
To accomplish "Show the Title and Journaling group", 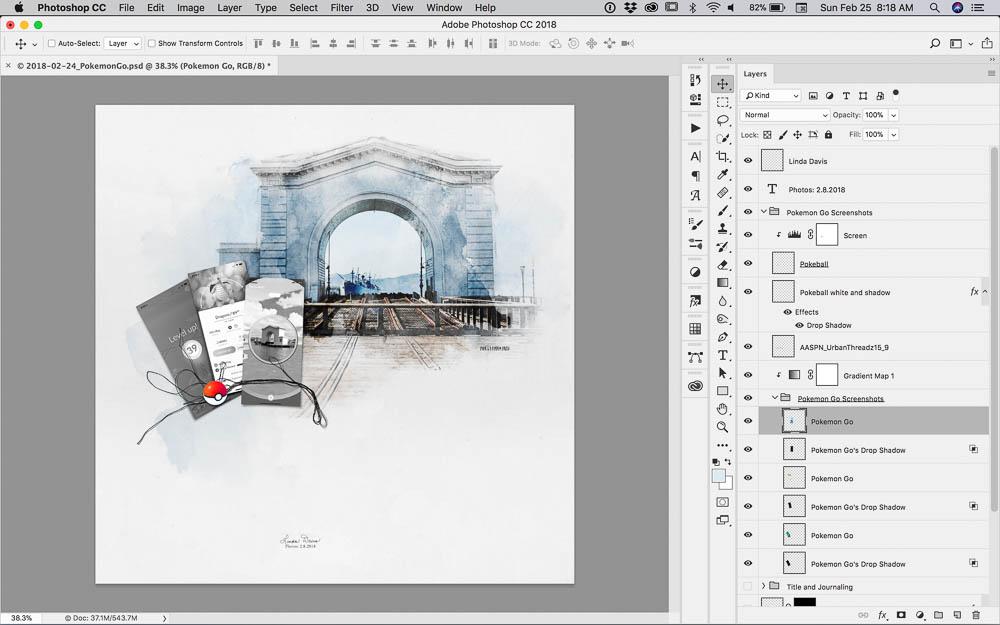I will pyautogui.click(x=748, y=586).
